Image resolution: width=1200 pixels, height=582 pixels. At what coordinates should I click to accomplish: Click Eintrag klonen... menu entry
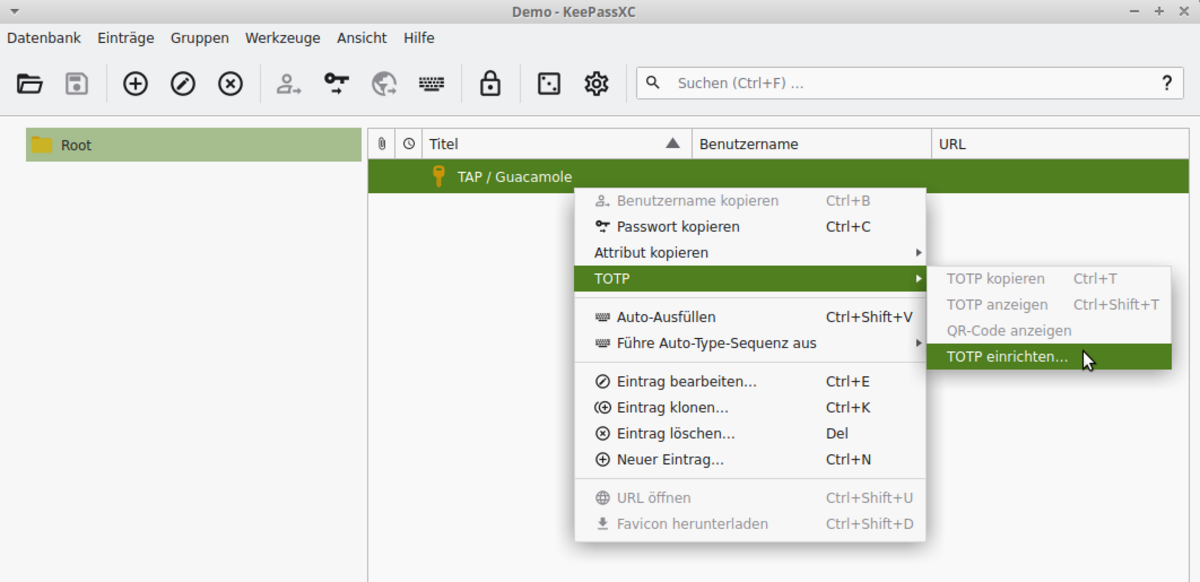[672, 408]
